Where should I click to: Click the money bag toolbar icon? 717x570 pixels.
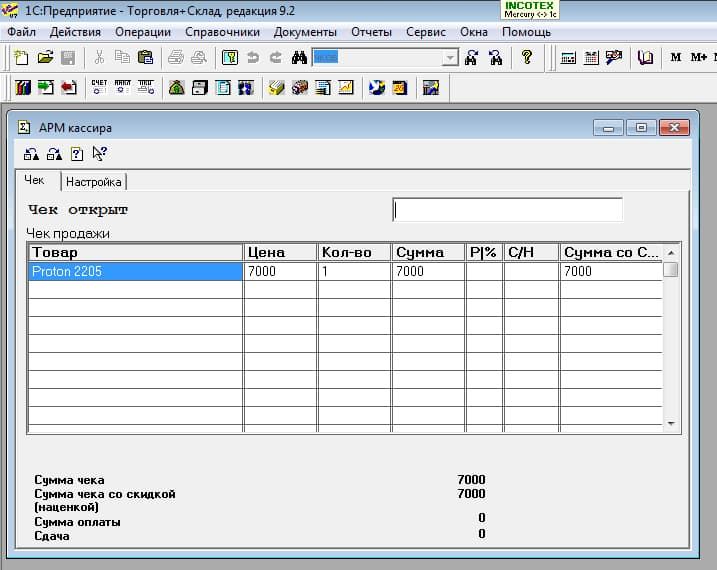tap(177, 87)
